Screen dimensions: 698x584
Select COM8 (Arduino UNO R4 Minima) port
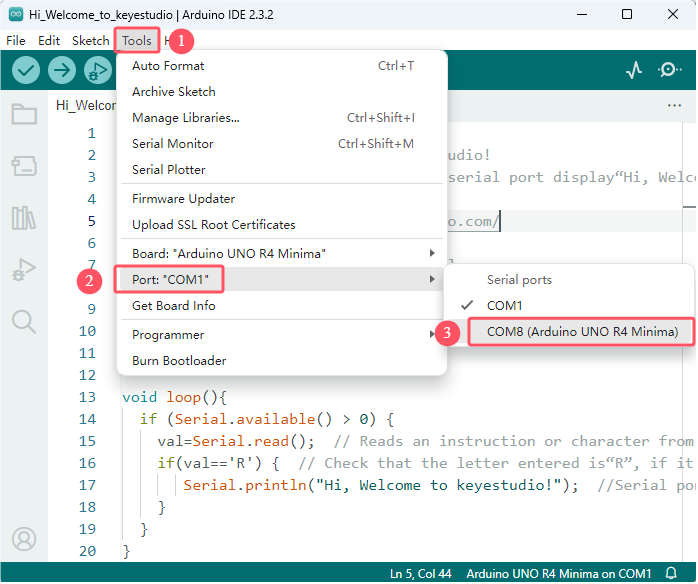coord(582,333)
